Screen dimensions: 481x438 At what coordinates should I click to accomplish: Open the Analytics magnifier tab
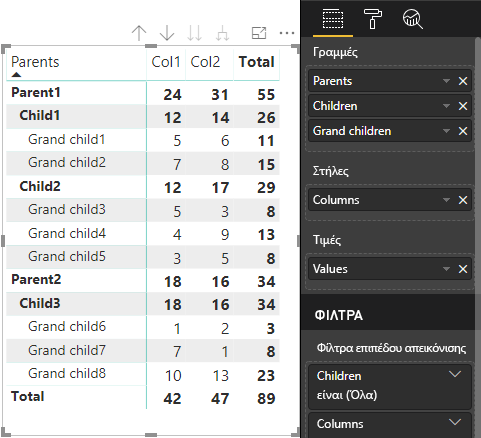pyautogui.click(x=413, y=19)
